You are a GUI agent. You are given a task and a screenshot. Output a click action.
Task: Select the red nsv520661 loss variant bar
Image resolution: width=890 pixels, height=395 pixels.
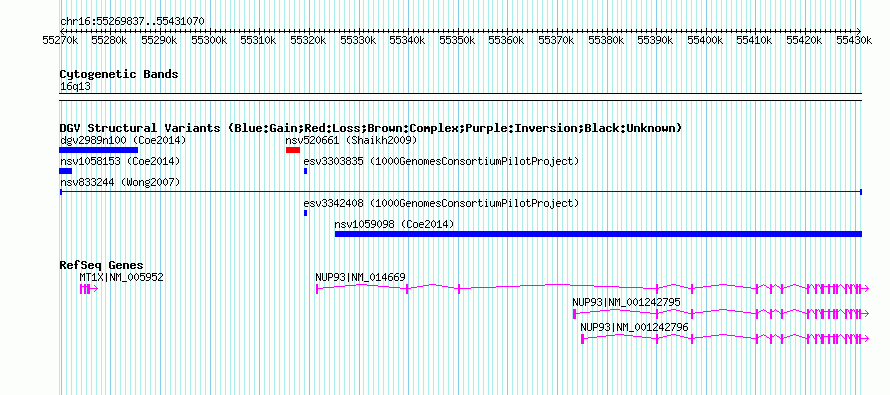(x=293, y=150)
